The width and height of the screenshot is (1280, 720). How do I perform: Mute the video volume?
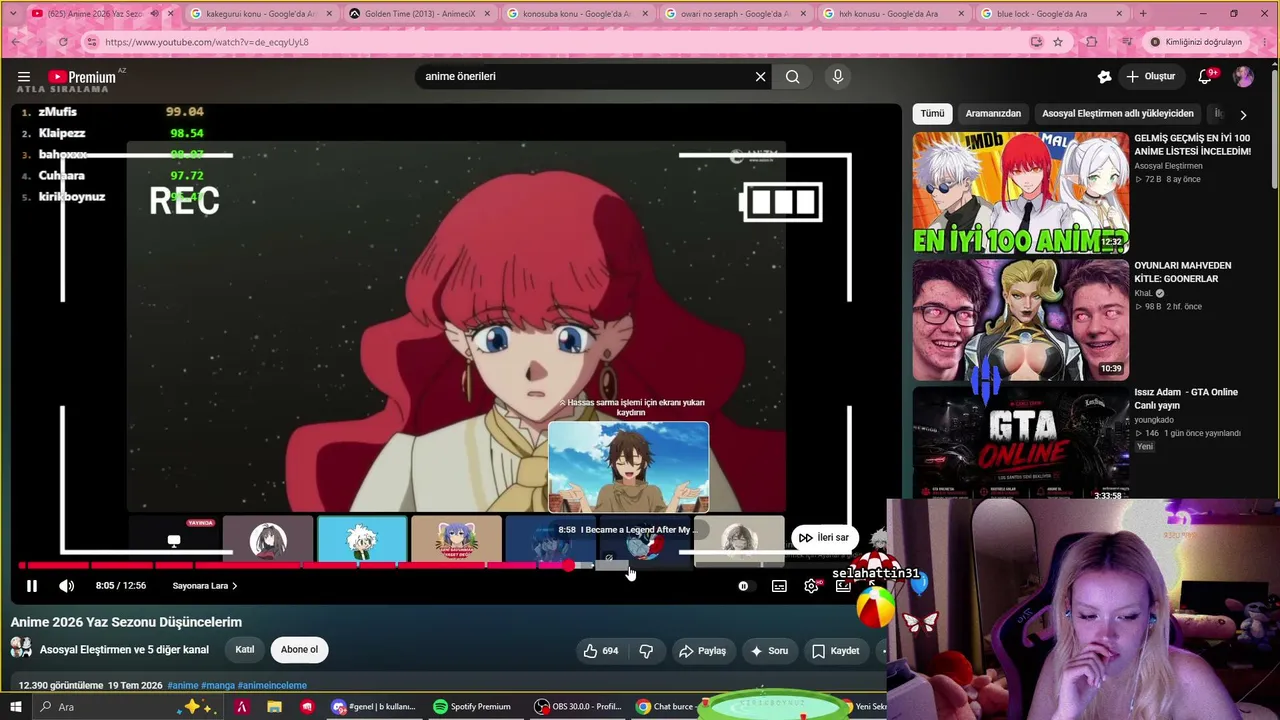66,586
